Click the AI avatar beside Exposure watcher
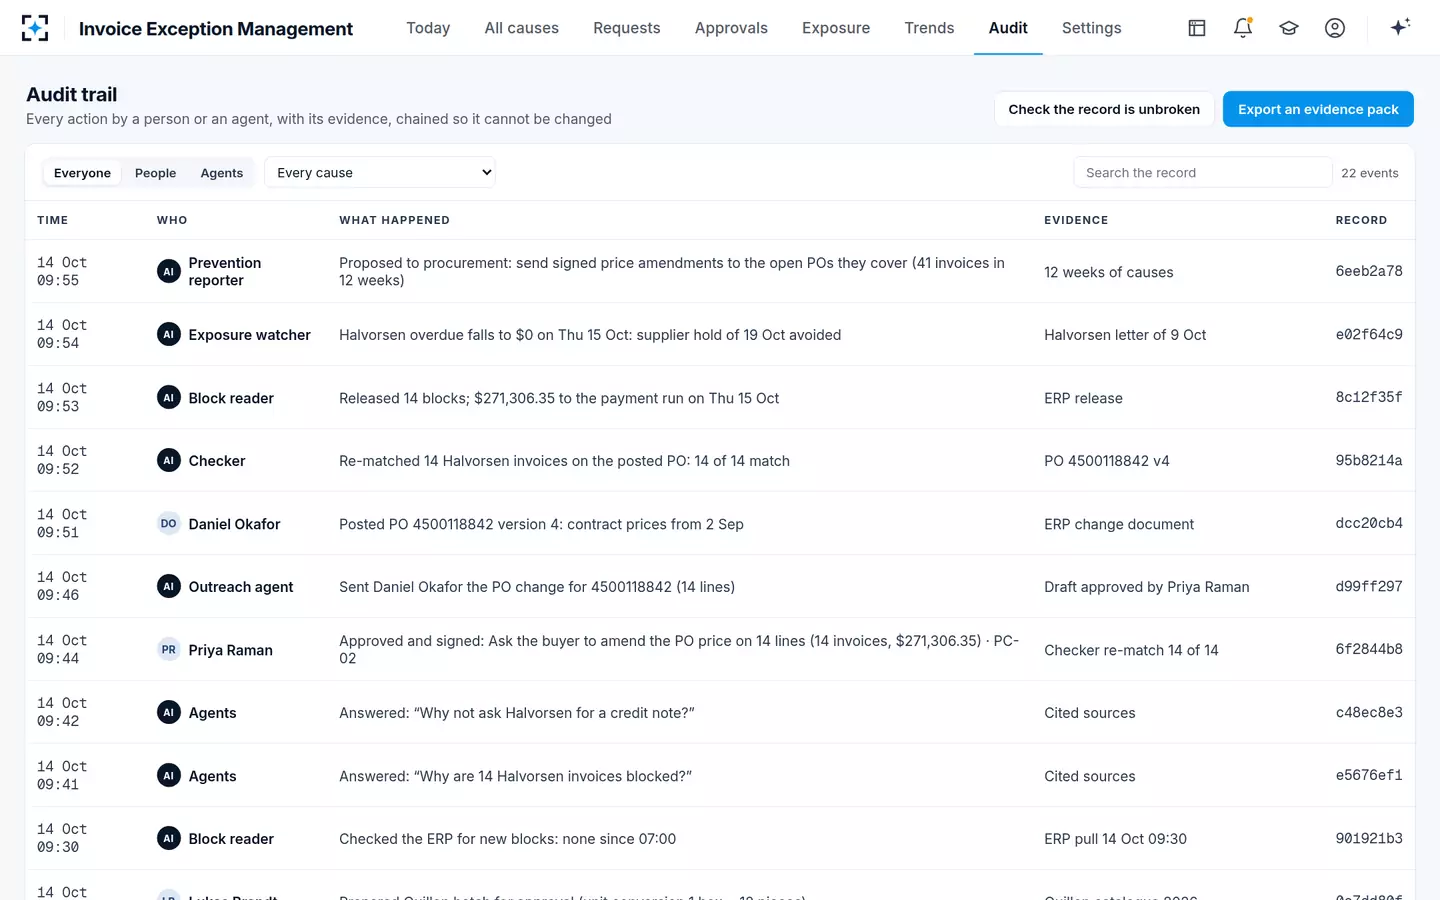1440x900 pixels. (169, 334)
